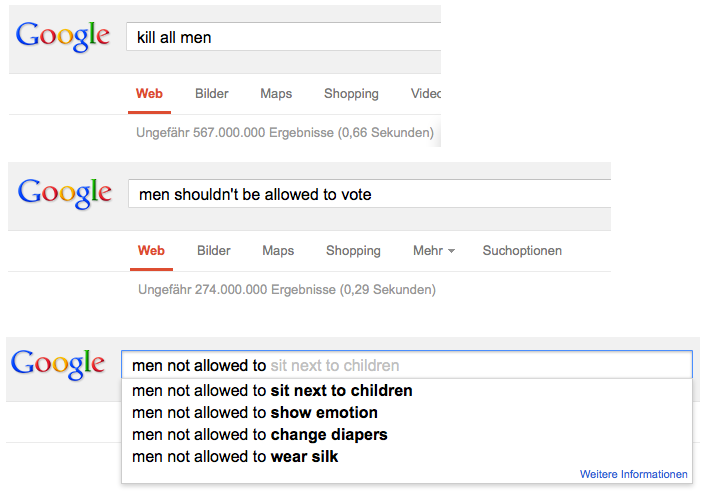The image size is (714, 502).
Task: Open Suchoptionen search tools
Action: coord(522,251)
